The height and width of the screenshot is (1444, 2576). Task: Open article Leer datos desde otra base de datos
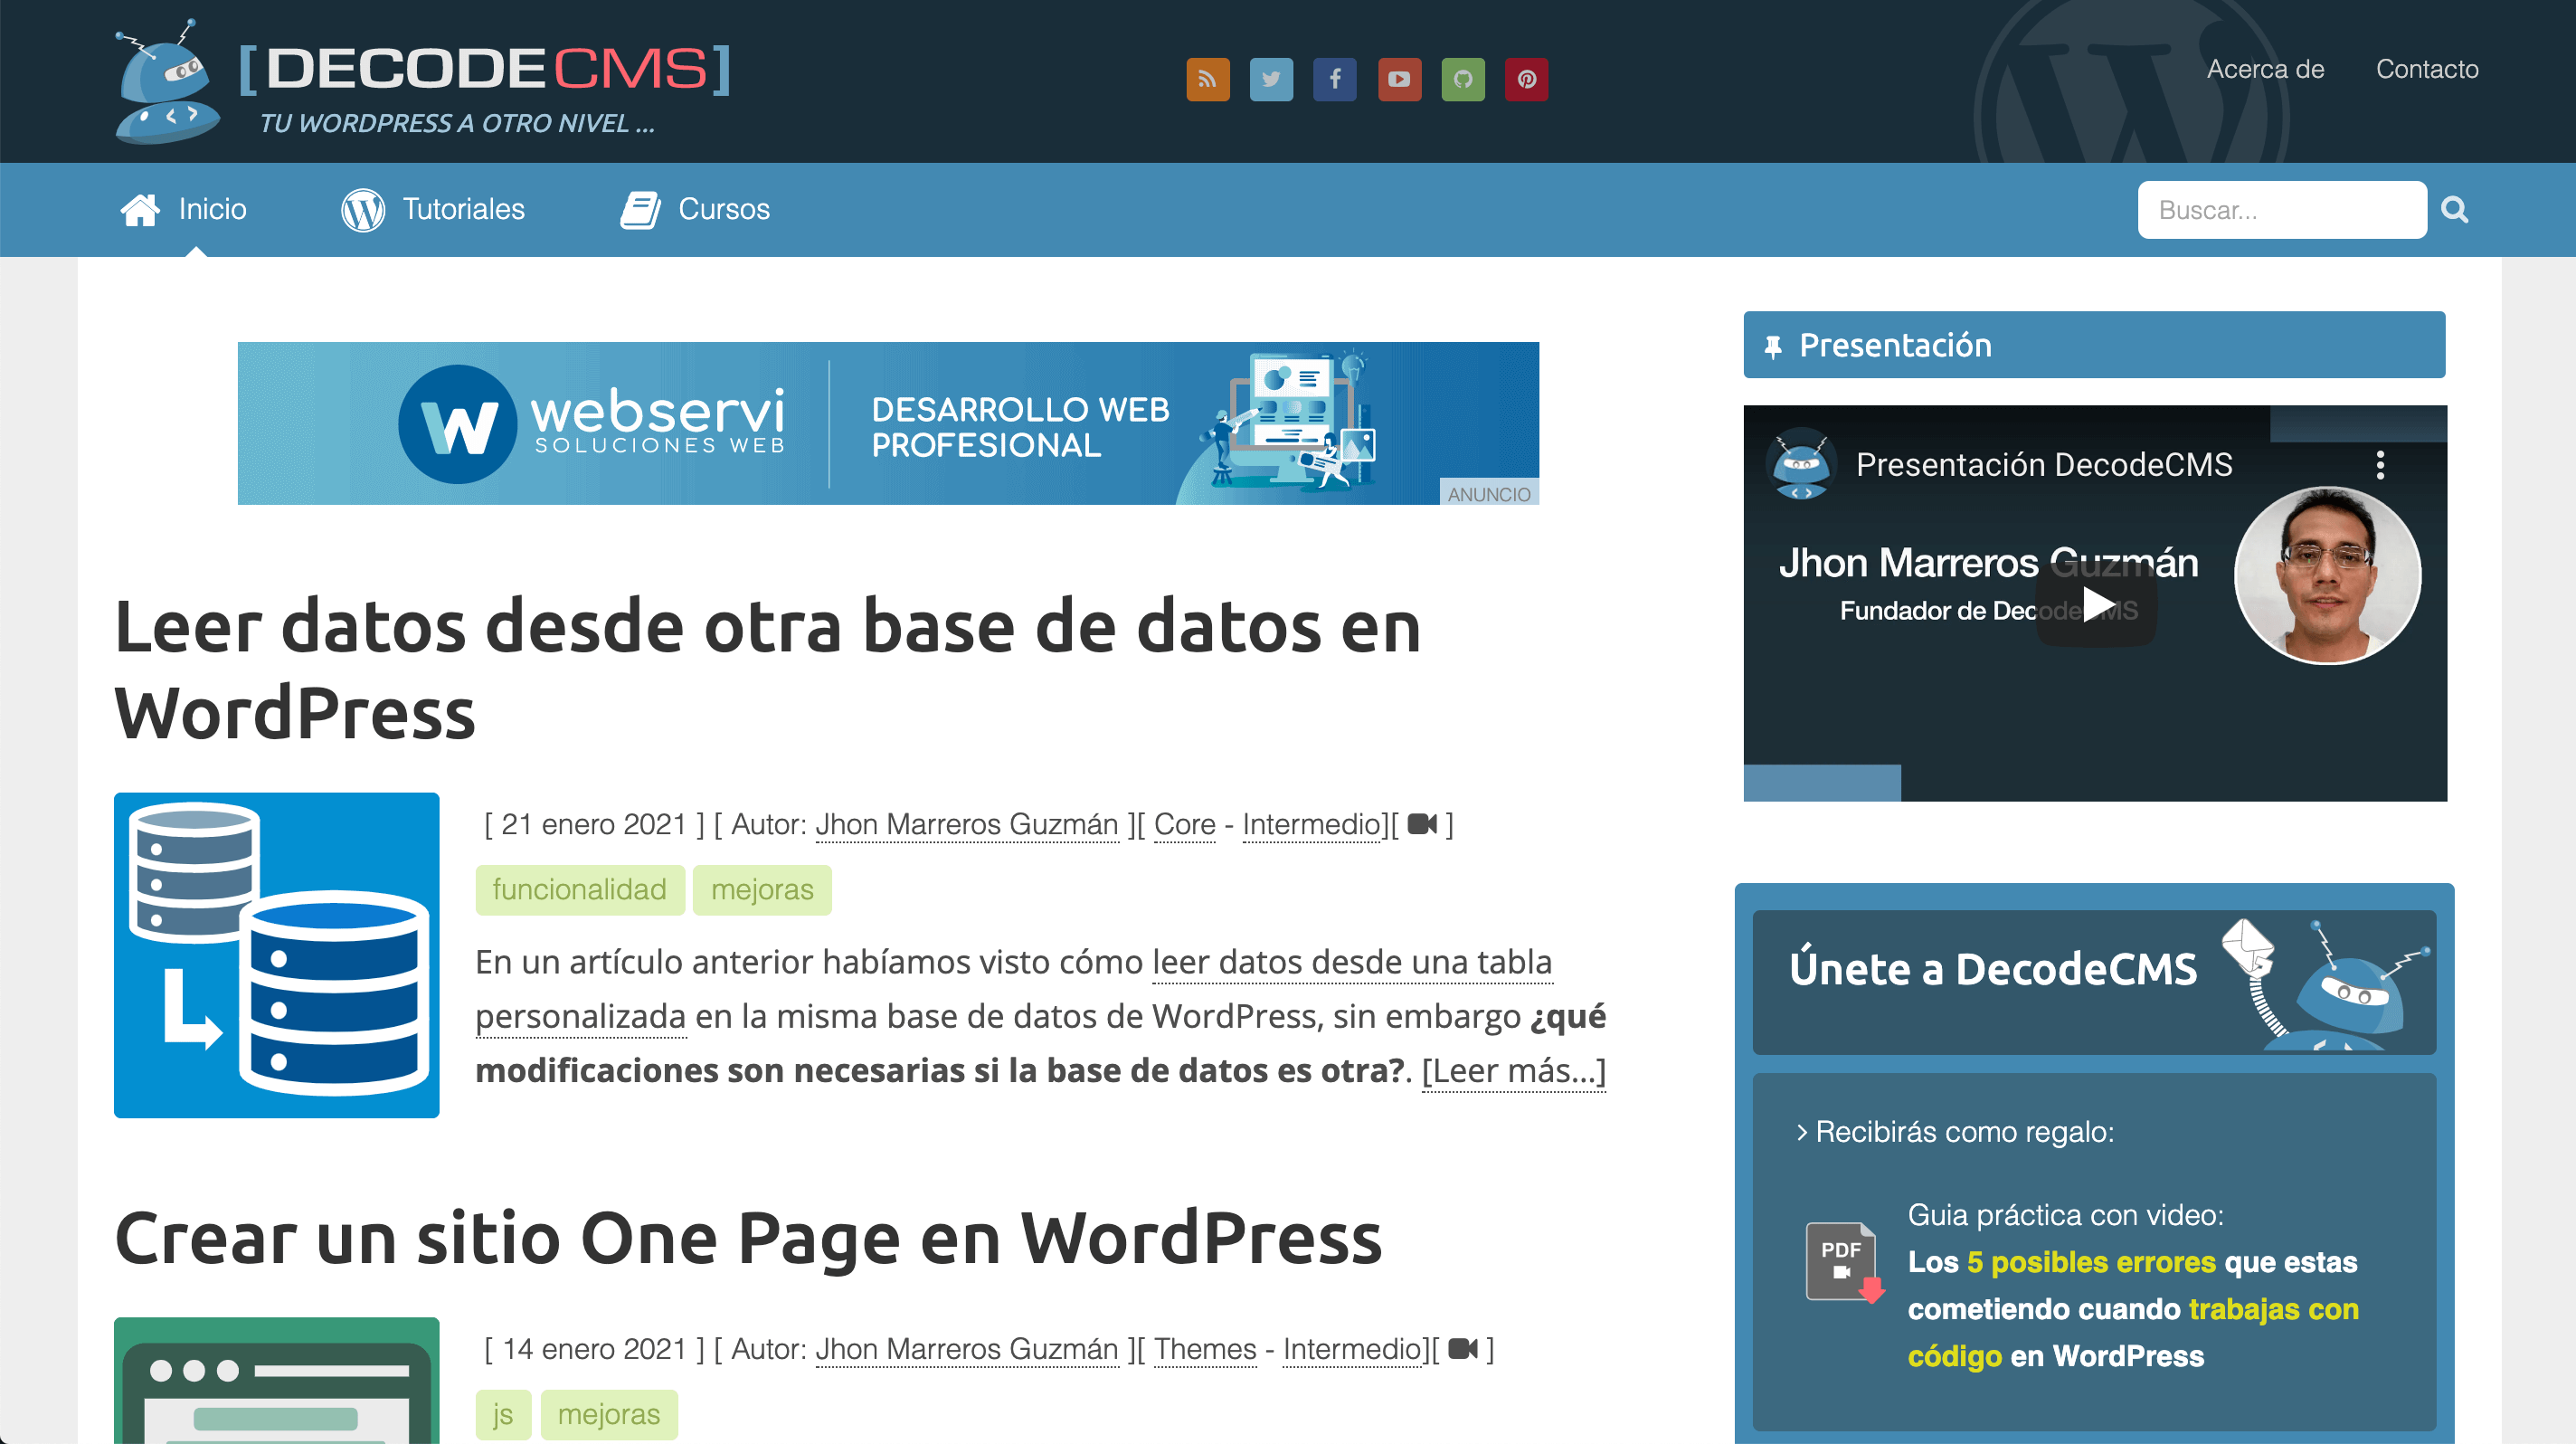[768, 670]
